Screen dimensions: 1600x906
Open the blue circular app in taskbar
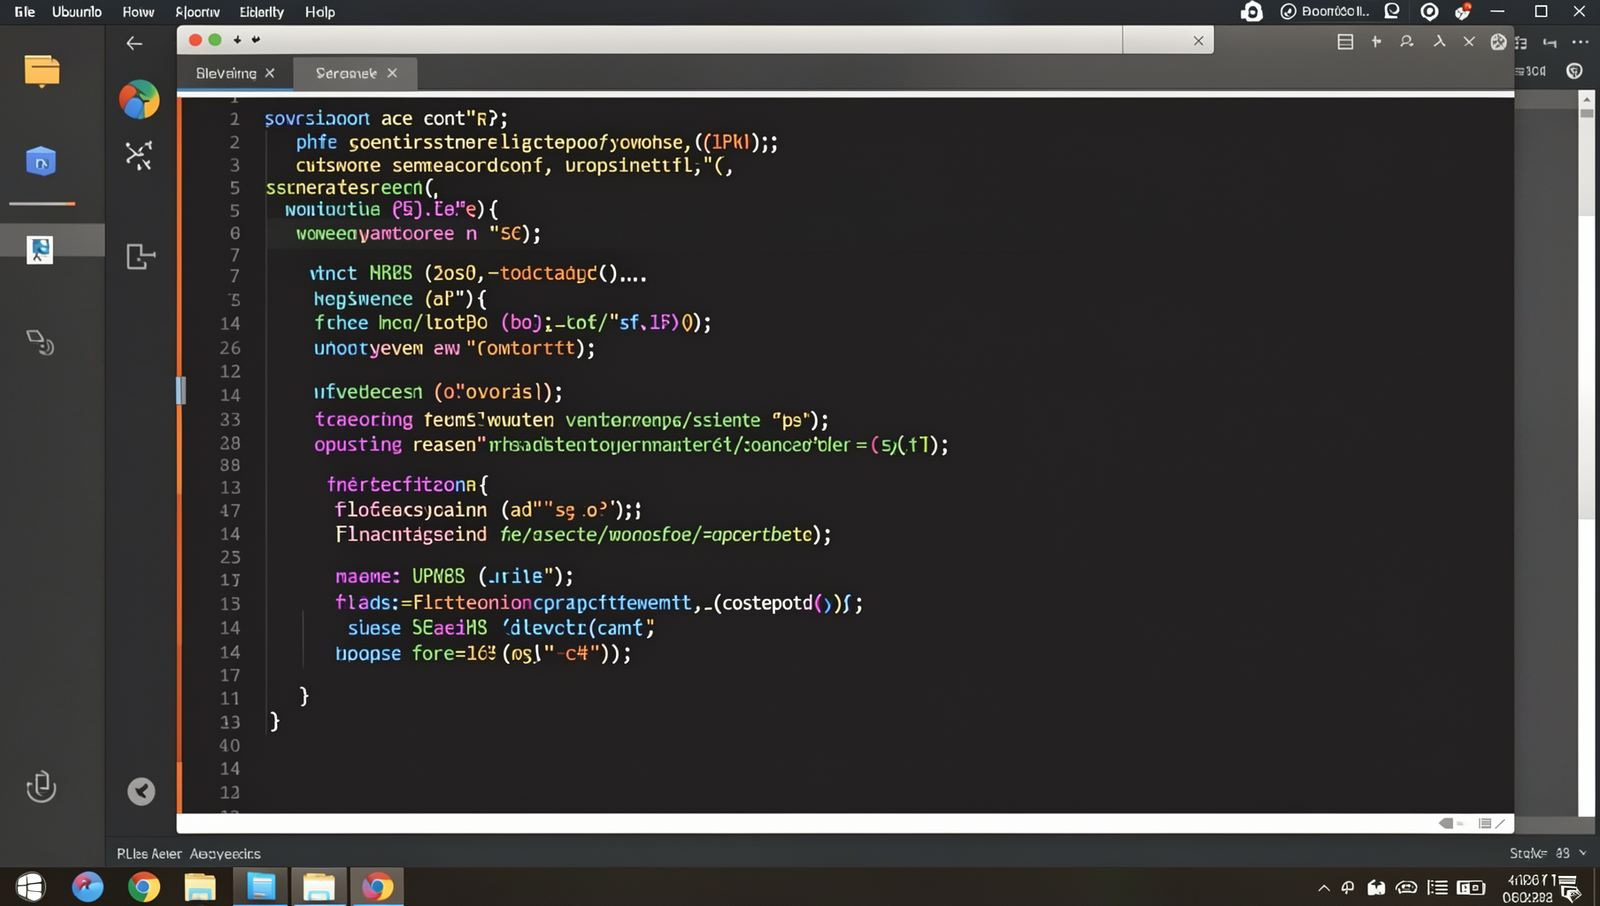coord(87,887)
